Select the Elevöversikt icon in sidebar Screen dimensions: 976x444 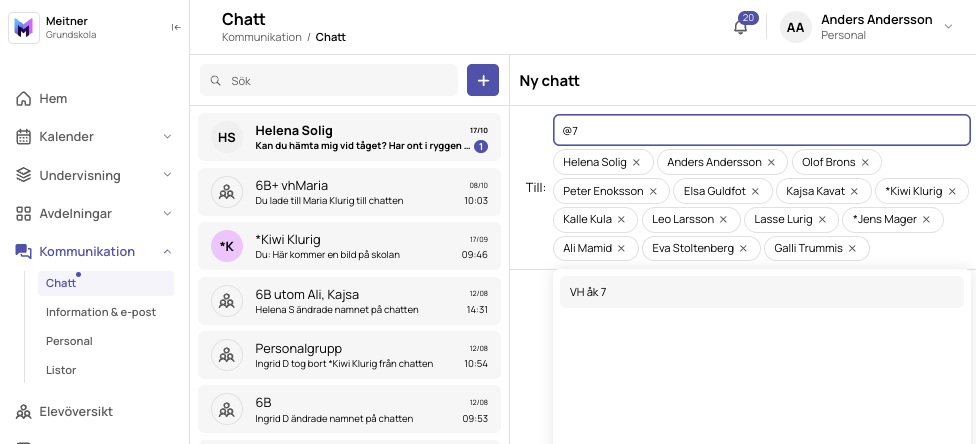(24, 412)
